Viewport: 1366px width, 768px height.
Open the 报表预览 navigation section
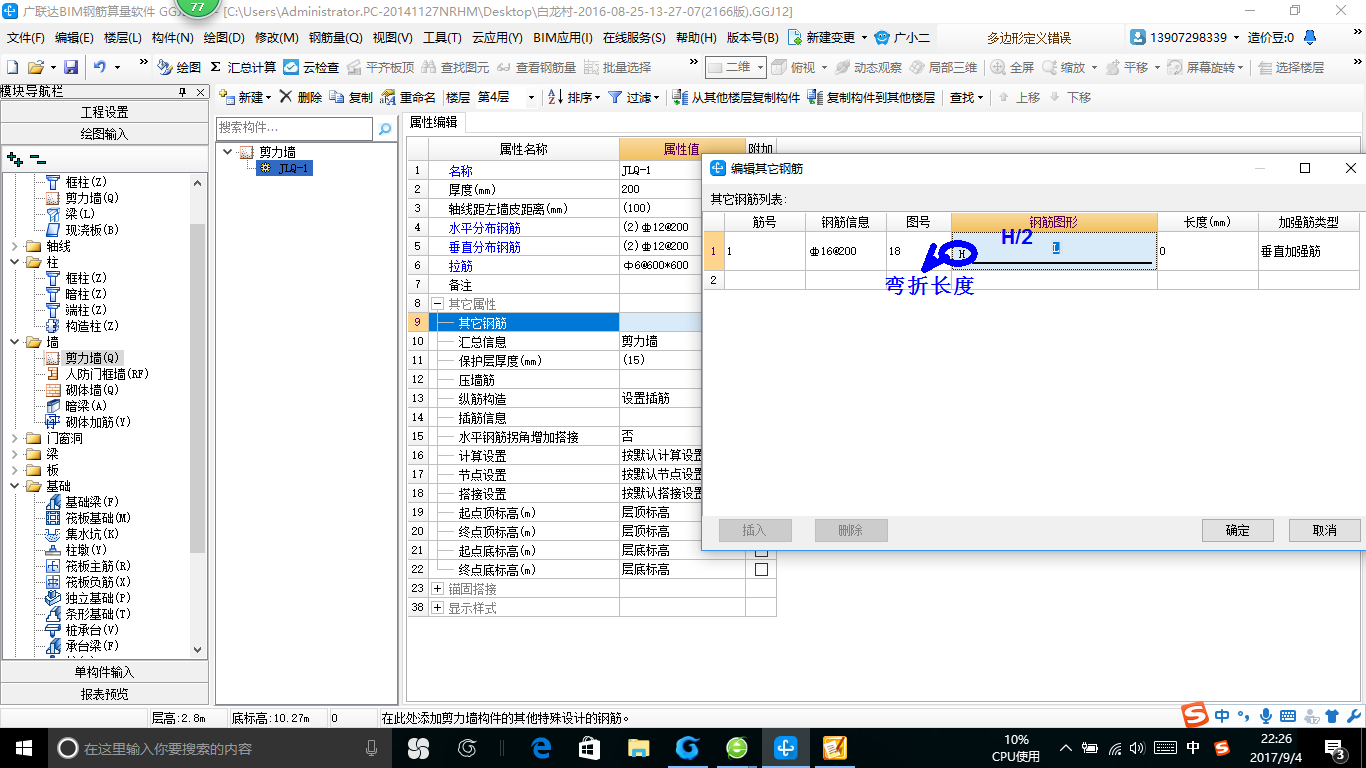click(x=104, y=694)
